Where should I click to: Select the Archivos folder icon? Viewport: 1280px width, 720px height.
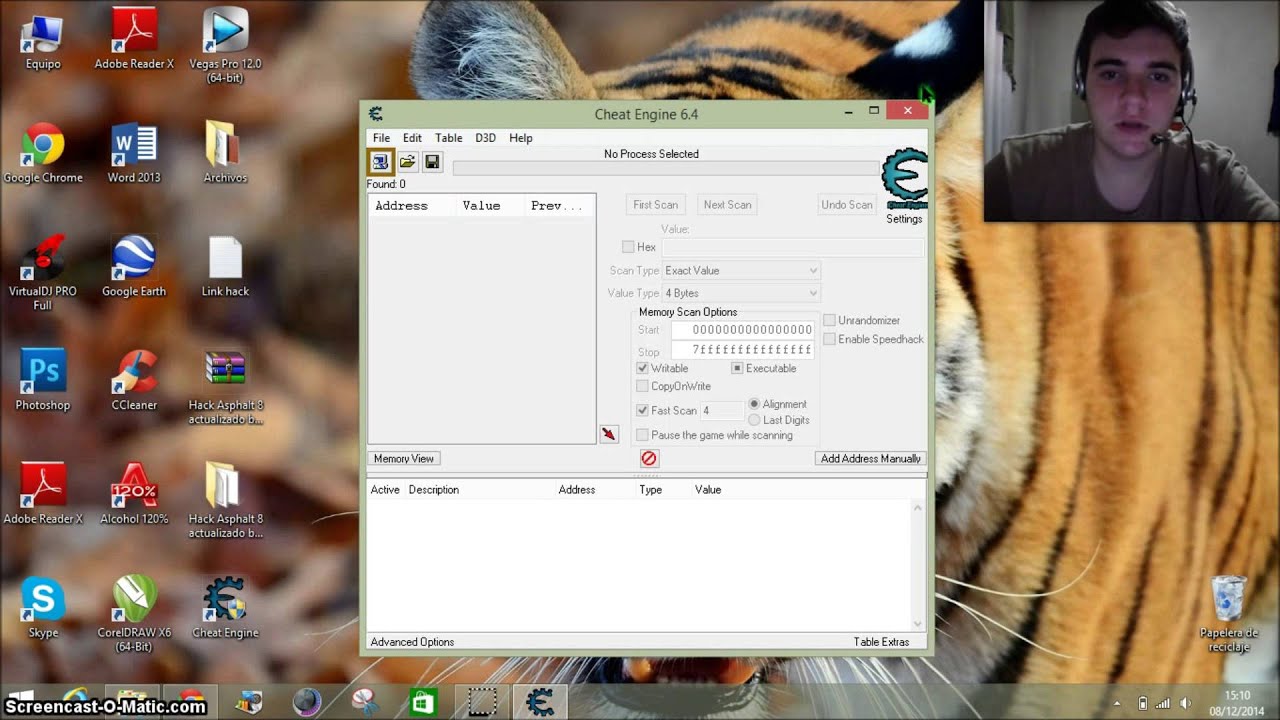225,155
